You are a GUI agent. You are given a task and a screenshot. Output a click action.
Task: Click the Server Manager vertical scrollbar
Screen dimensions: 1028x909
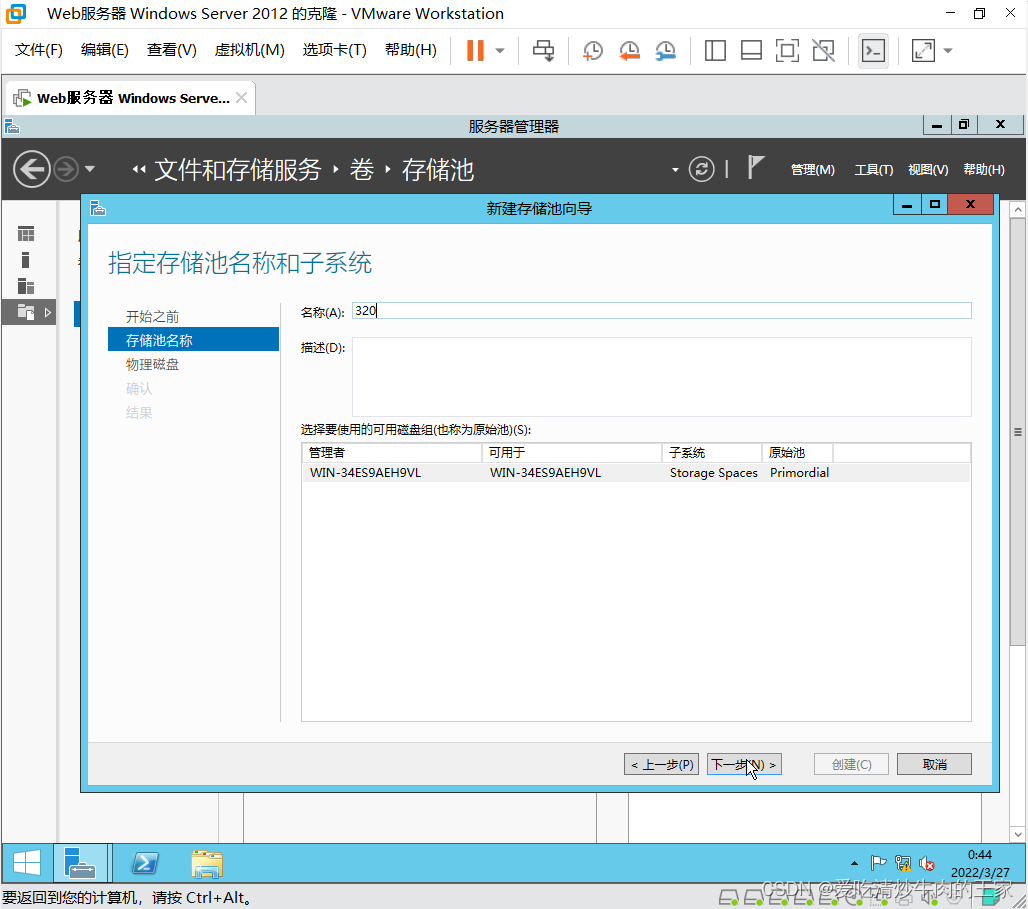point(1017,433)
